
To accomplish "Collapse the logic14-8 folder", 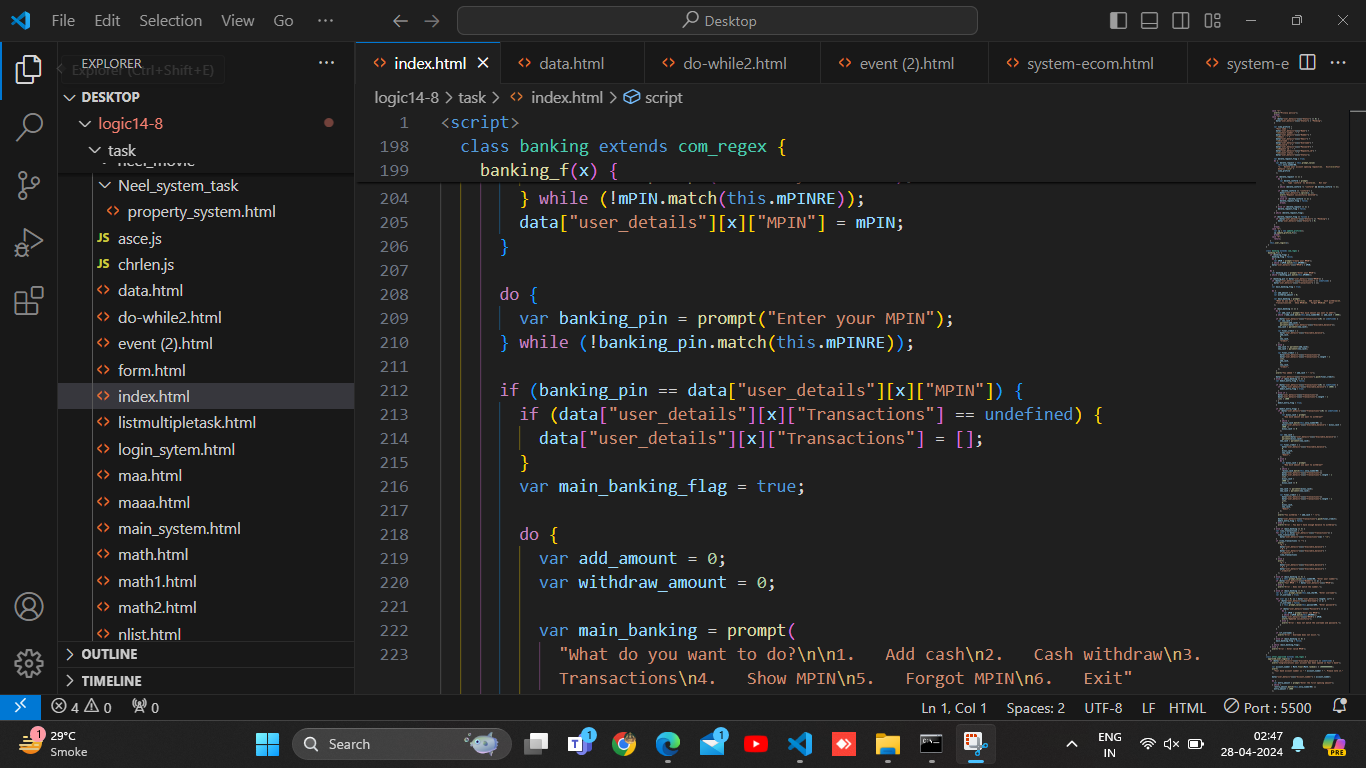I will (x=130, y=124).
